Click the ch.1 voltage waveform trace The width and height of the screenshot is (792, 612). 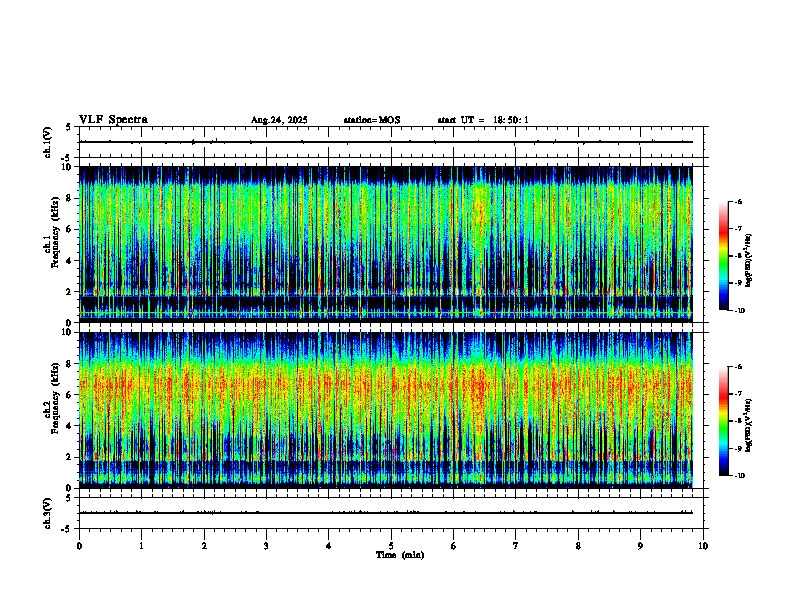click(386, 142)
